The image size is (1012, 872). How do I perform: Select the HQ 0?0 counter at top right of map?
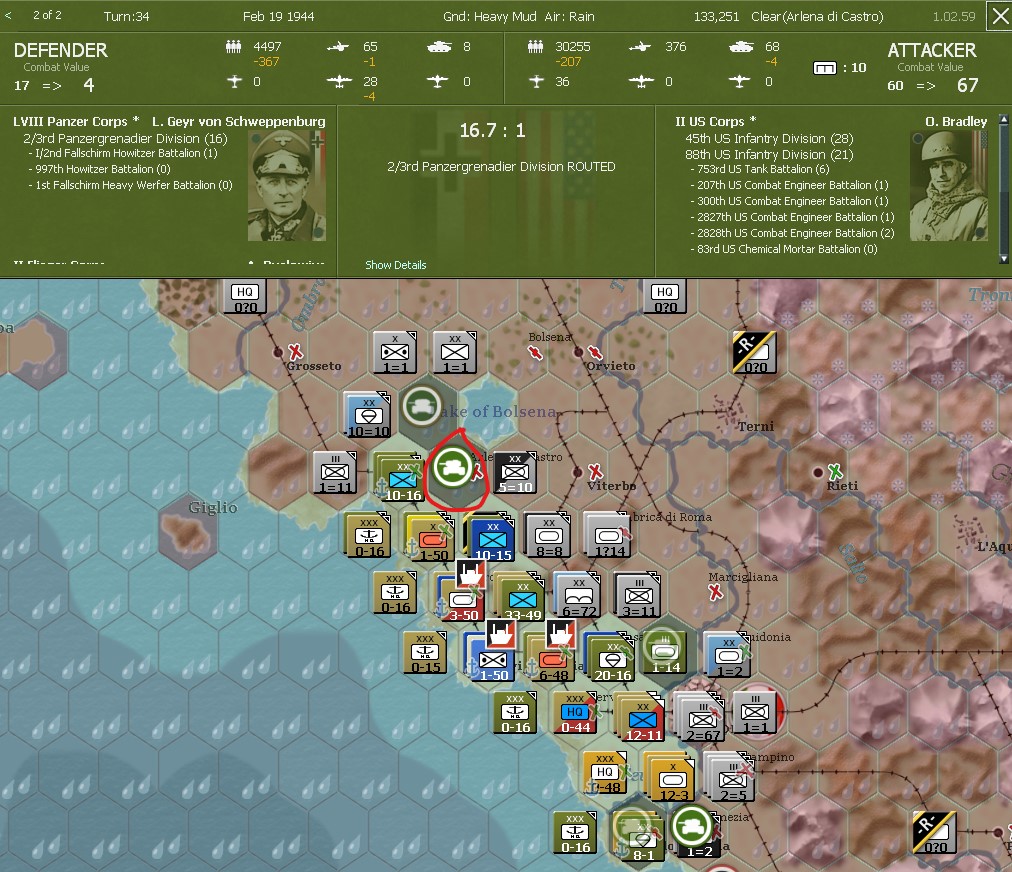(665, 297)
